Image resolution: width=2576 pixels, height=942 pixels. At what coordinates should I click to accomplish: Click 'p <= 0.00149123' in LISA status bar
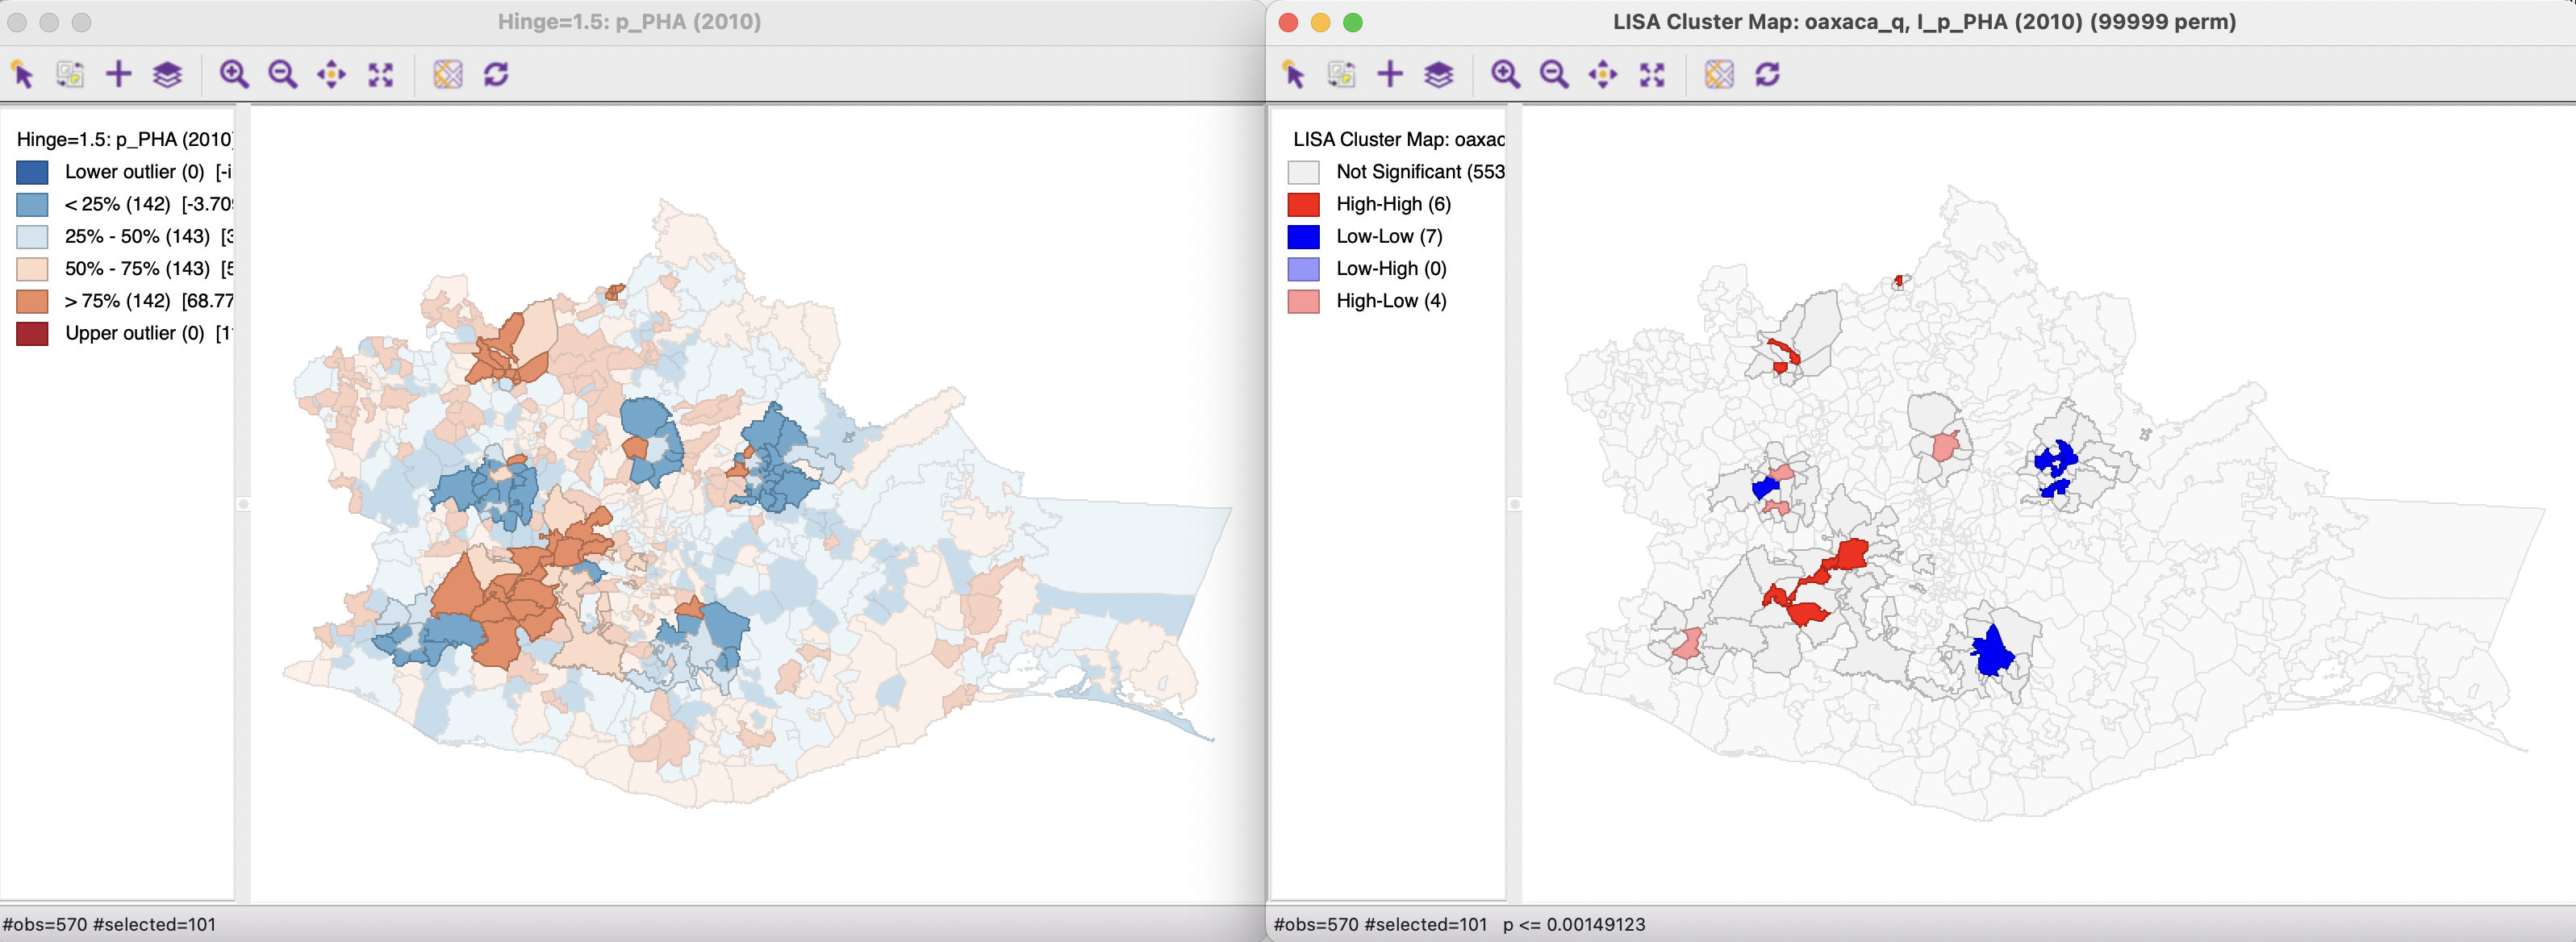[1573, 924]
